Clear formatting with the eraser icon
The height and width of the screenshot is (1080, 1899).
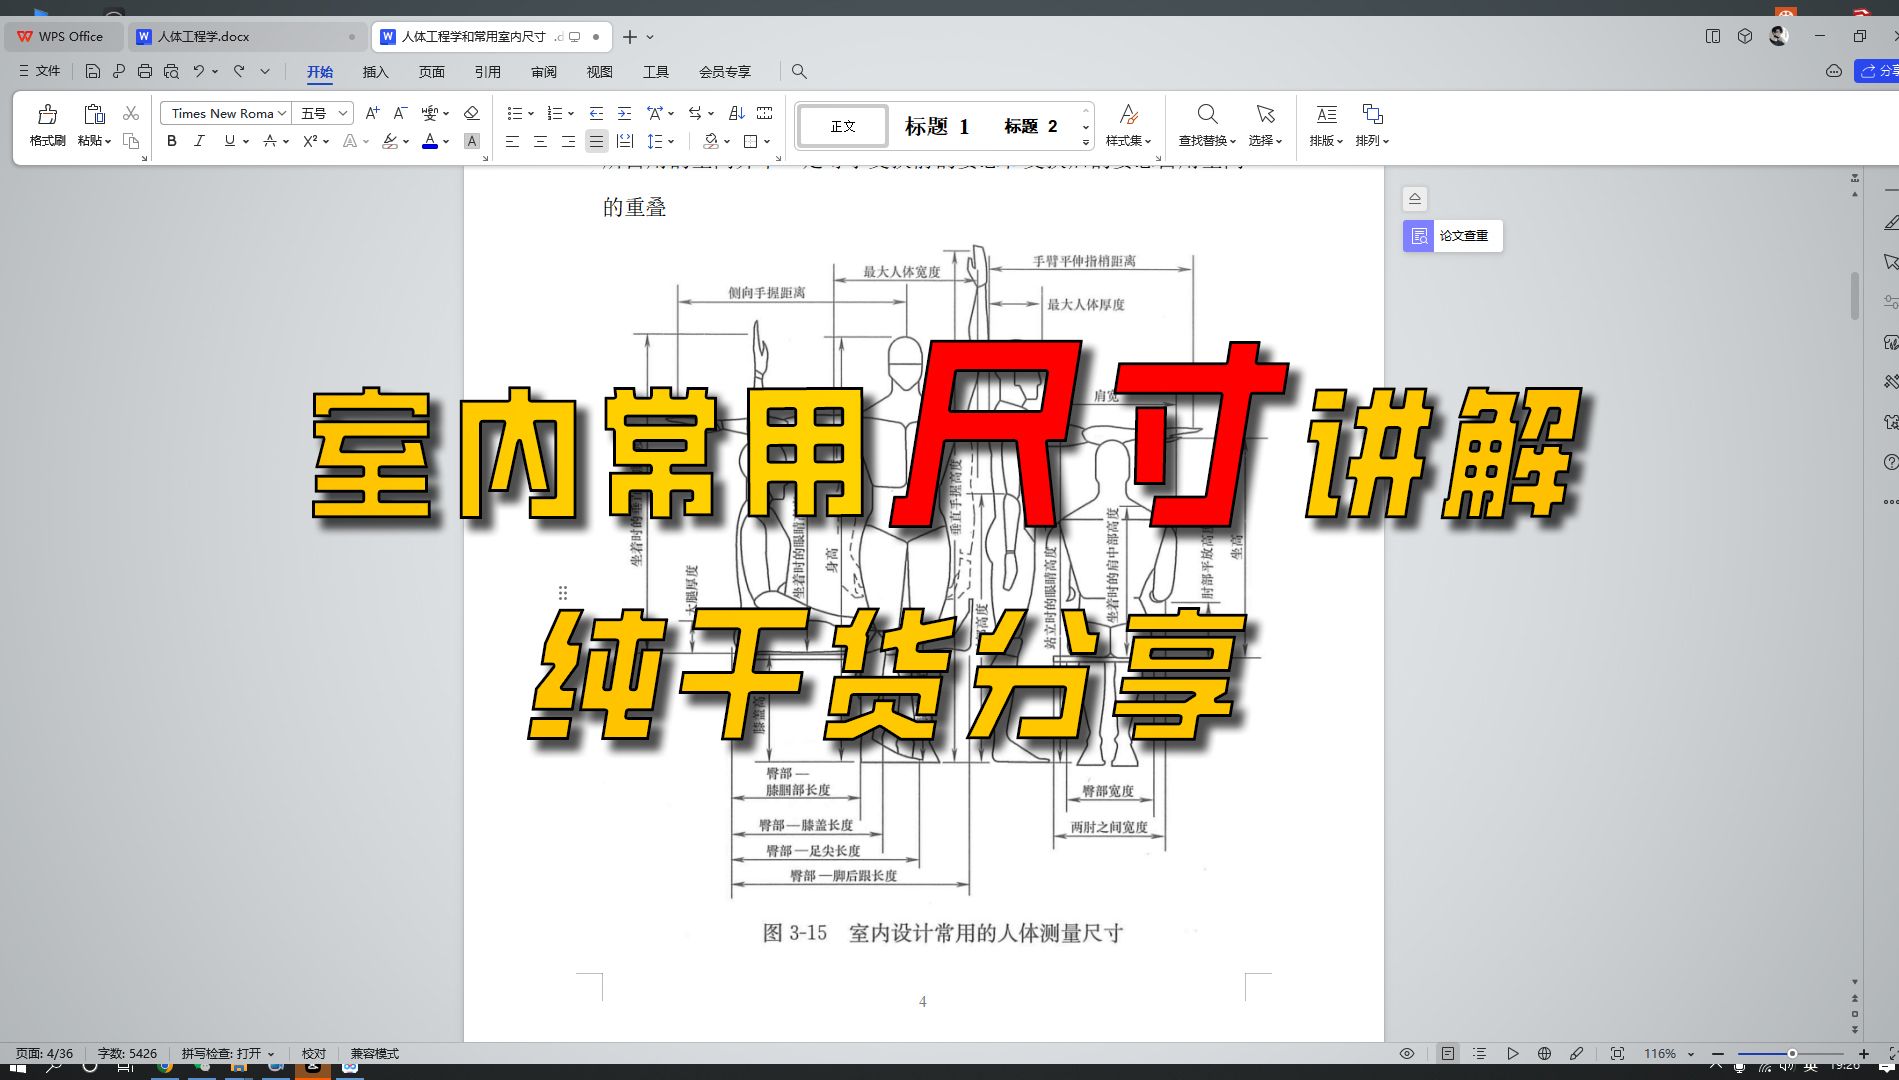pos(472,113)
